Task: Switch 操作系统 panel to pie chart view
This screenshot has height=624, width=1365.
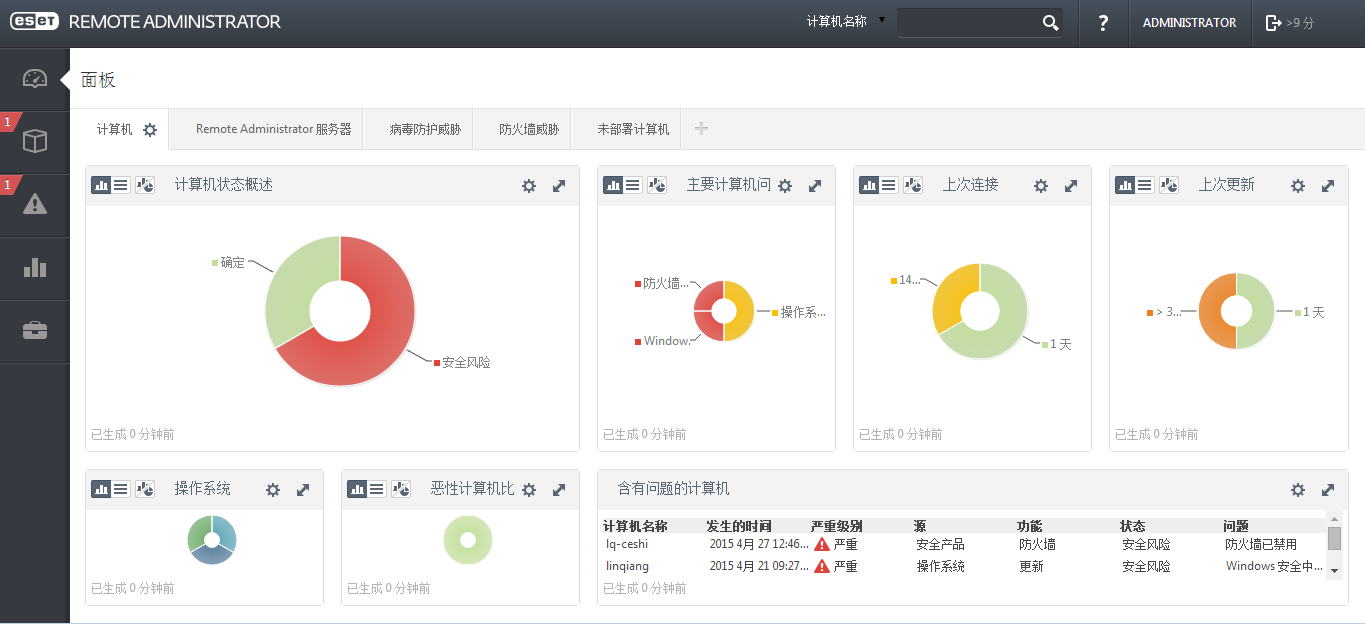Action: coord(145,489)
